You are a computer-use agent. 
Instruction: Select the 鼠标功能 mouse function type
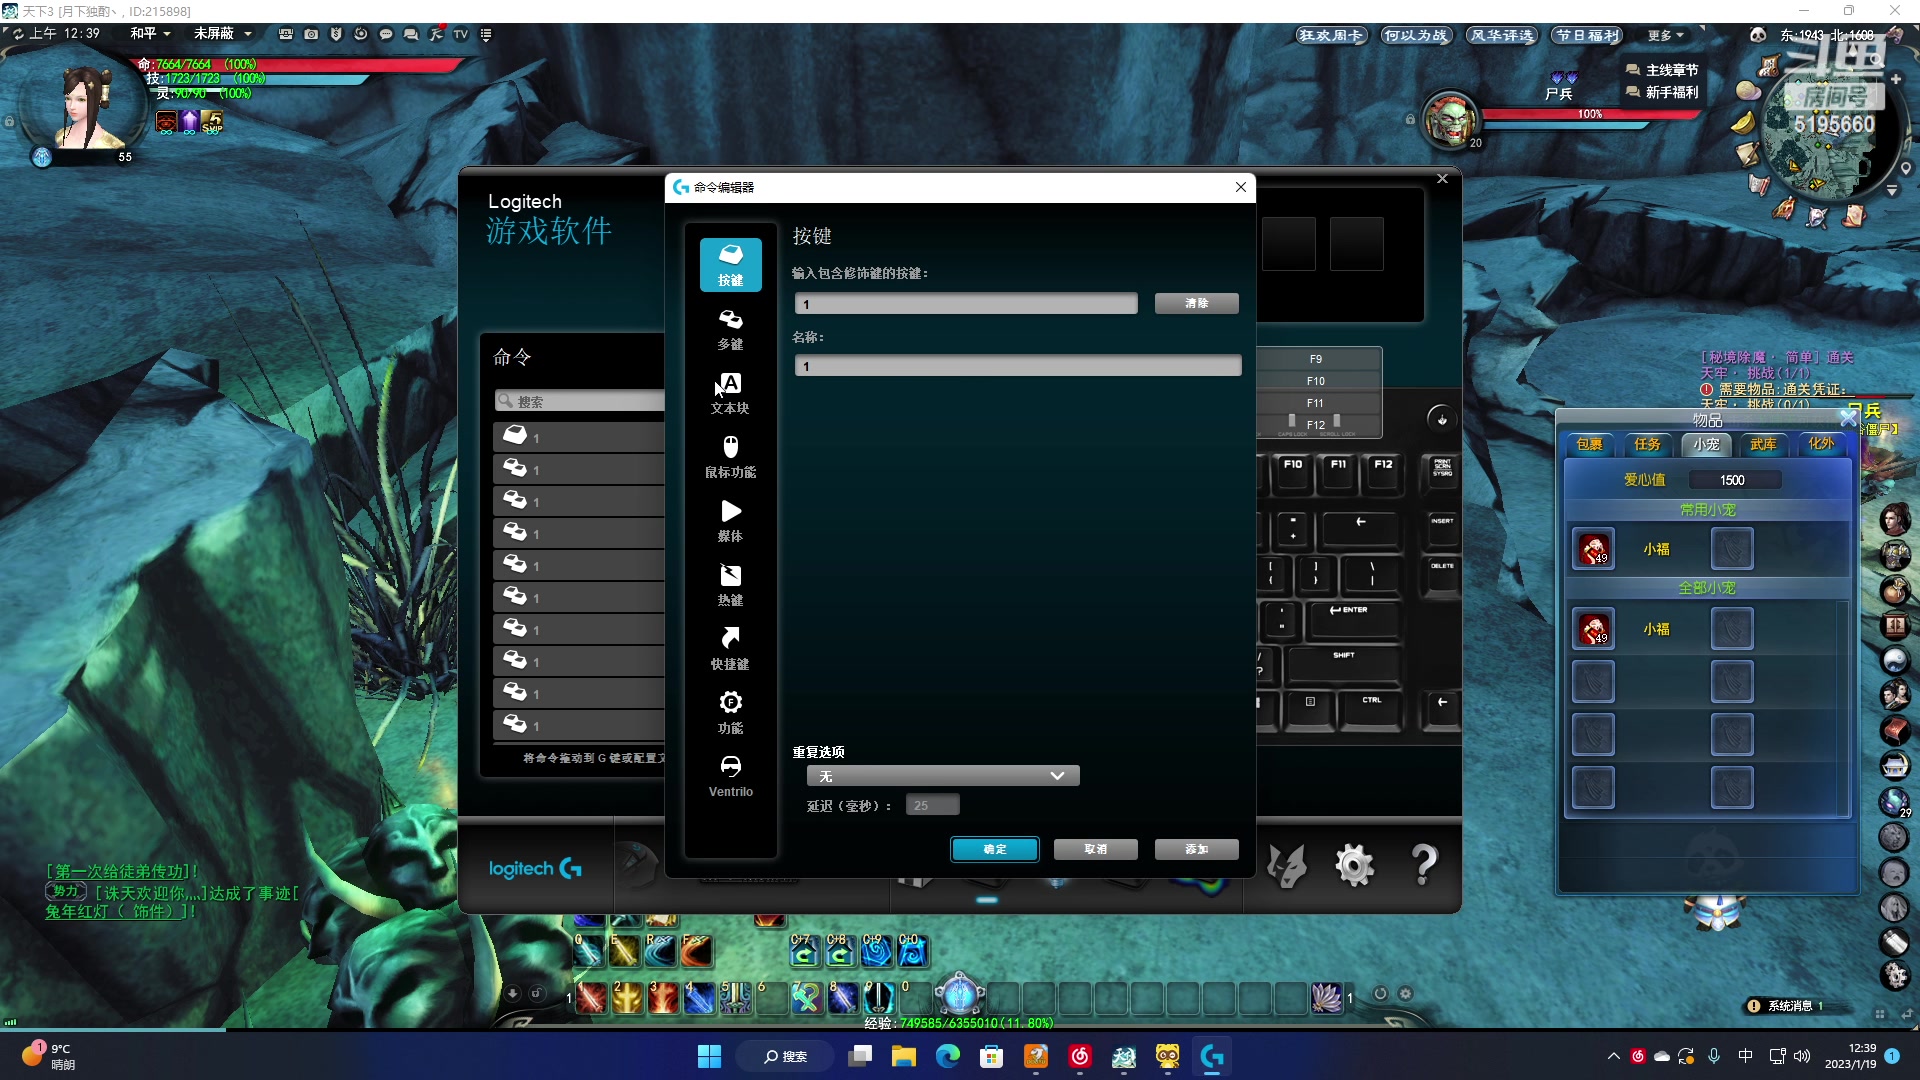[x=731, y=457]
